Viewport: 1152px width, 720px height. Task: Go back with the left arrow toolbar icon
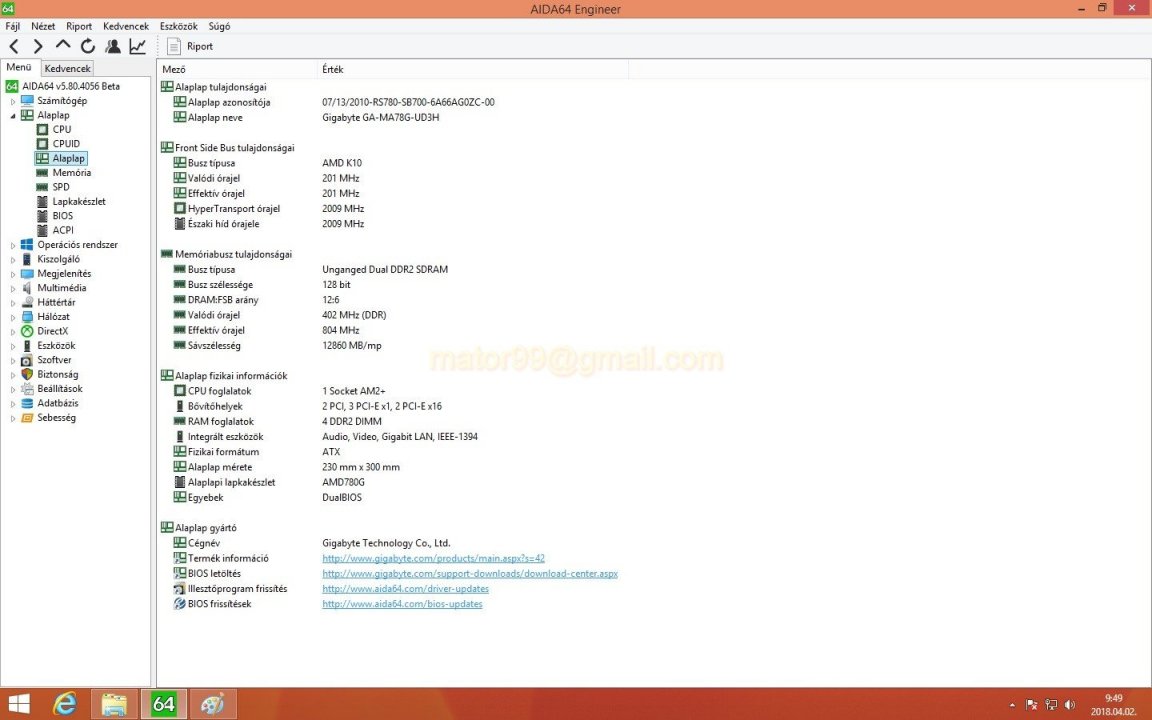click(x=14, y=46)
